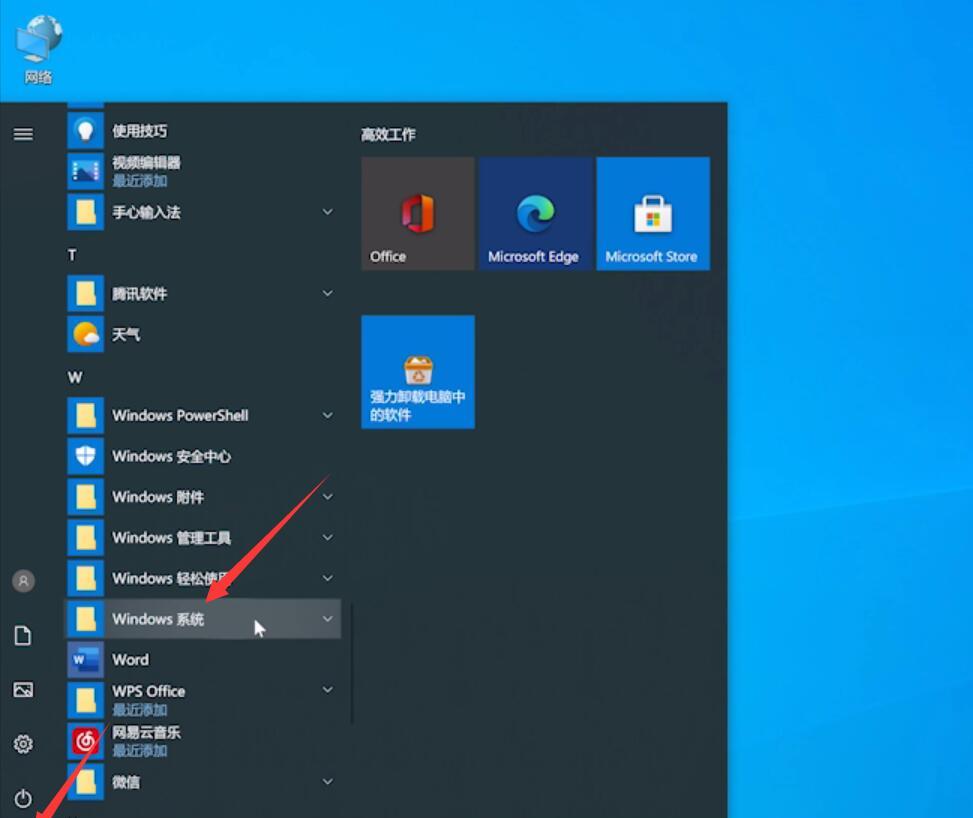Open the Microsoft Edge tile
This screenshot has height=818, width=973.
pos(536,213)
